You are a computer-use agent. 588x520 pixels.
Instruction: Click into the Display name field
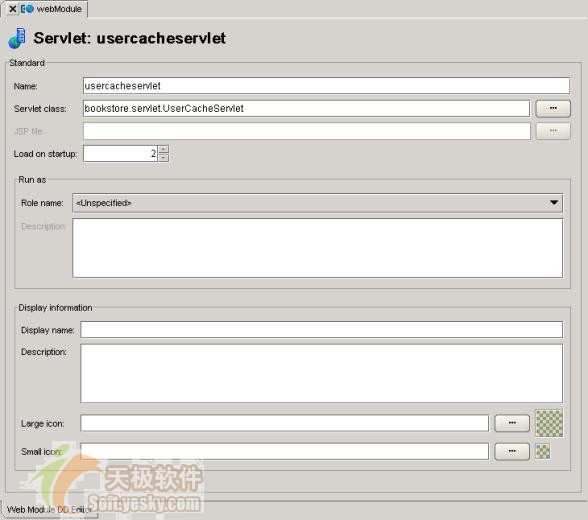[321, 330]
